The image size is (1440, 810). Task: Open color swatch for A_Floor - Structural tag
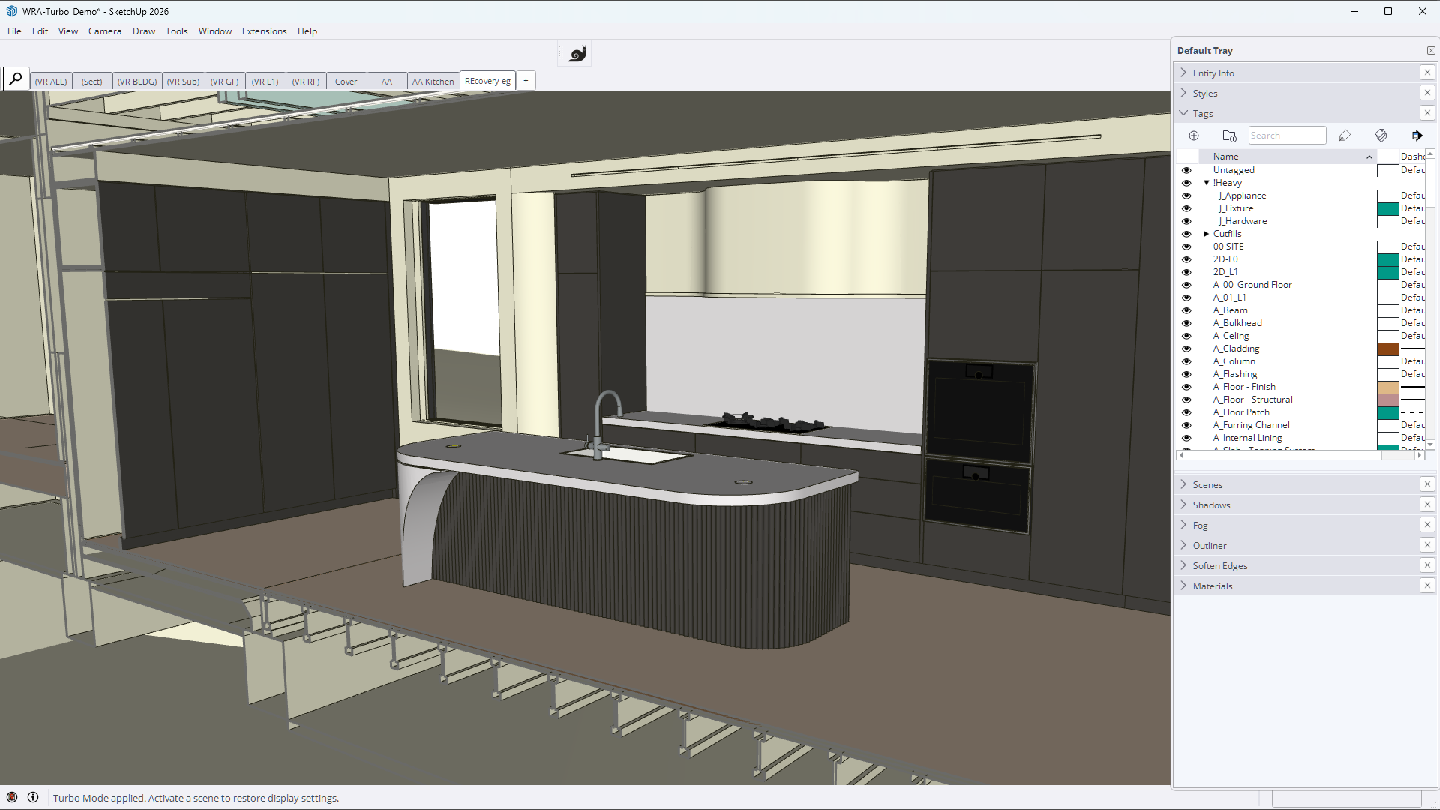(x=1387, y=400)
